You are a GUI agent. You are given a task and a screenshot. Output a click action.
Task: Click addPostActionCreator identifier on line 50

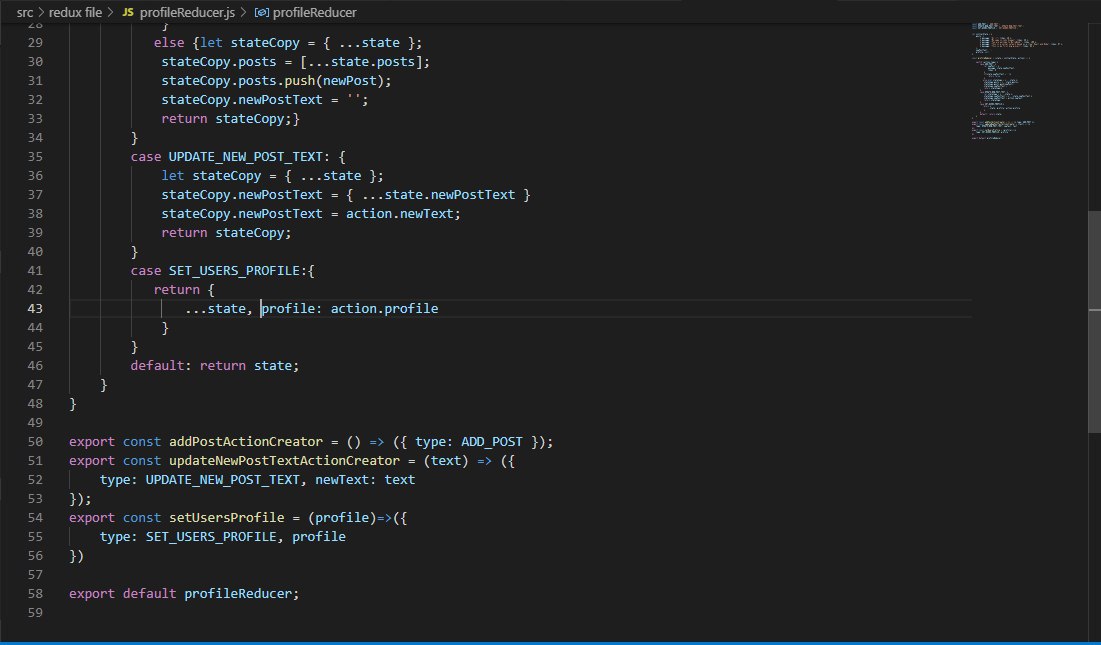point(246,441)
